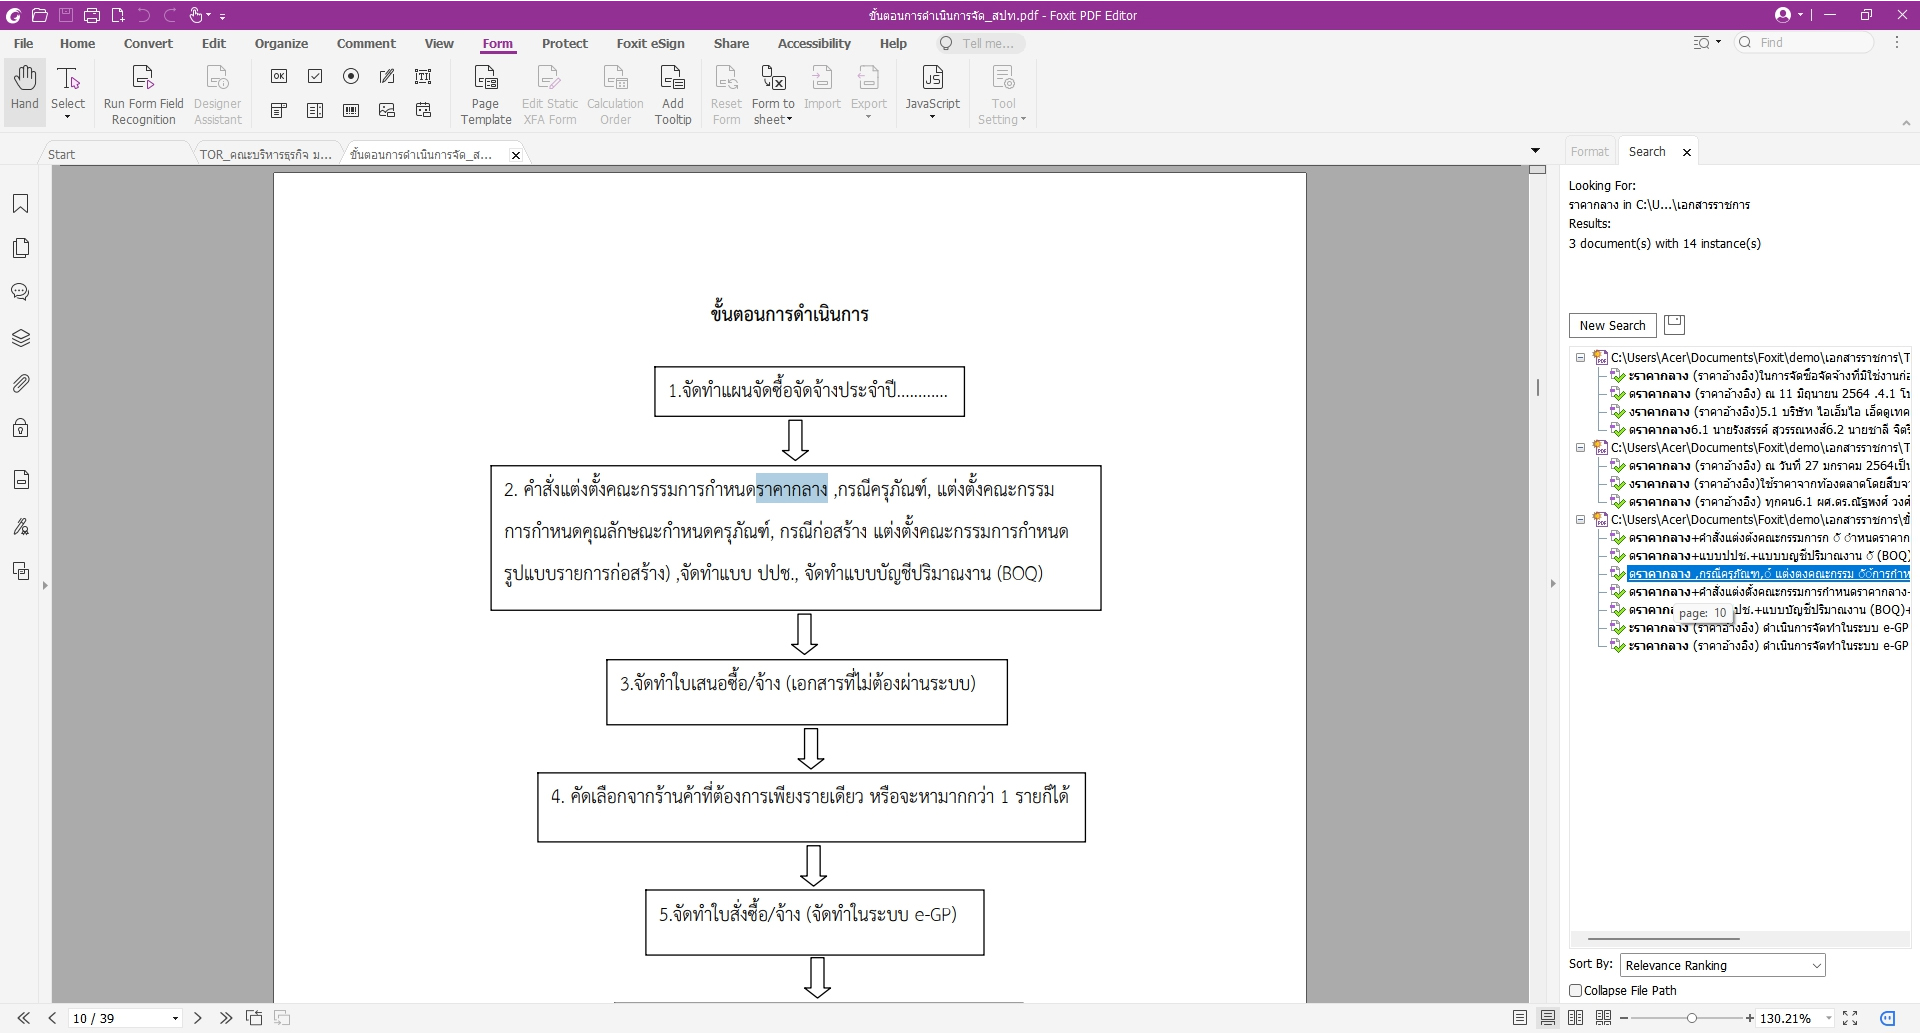The height and width of the screenshot is (1034, 1920).
Task: Open the Layers panel
Action: click(x=20, y=338)
